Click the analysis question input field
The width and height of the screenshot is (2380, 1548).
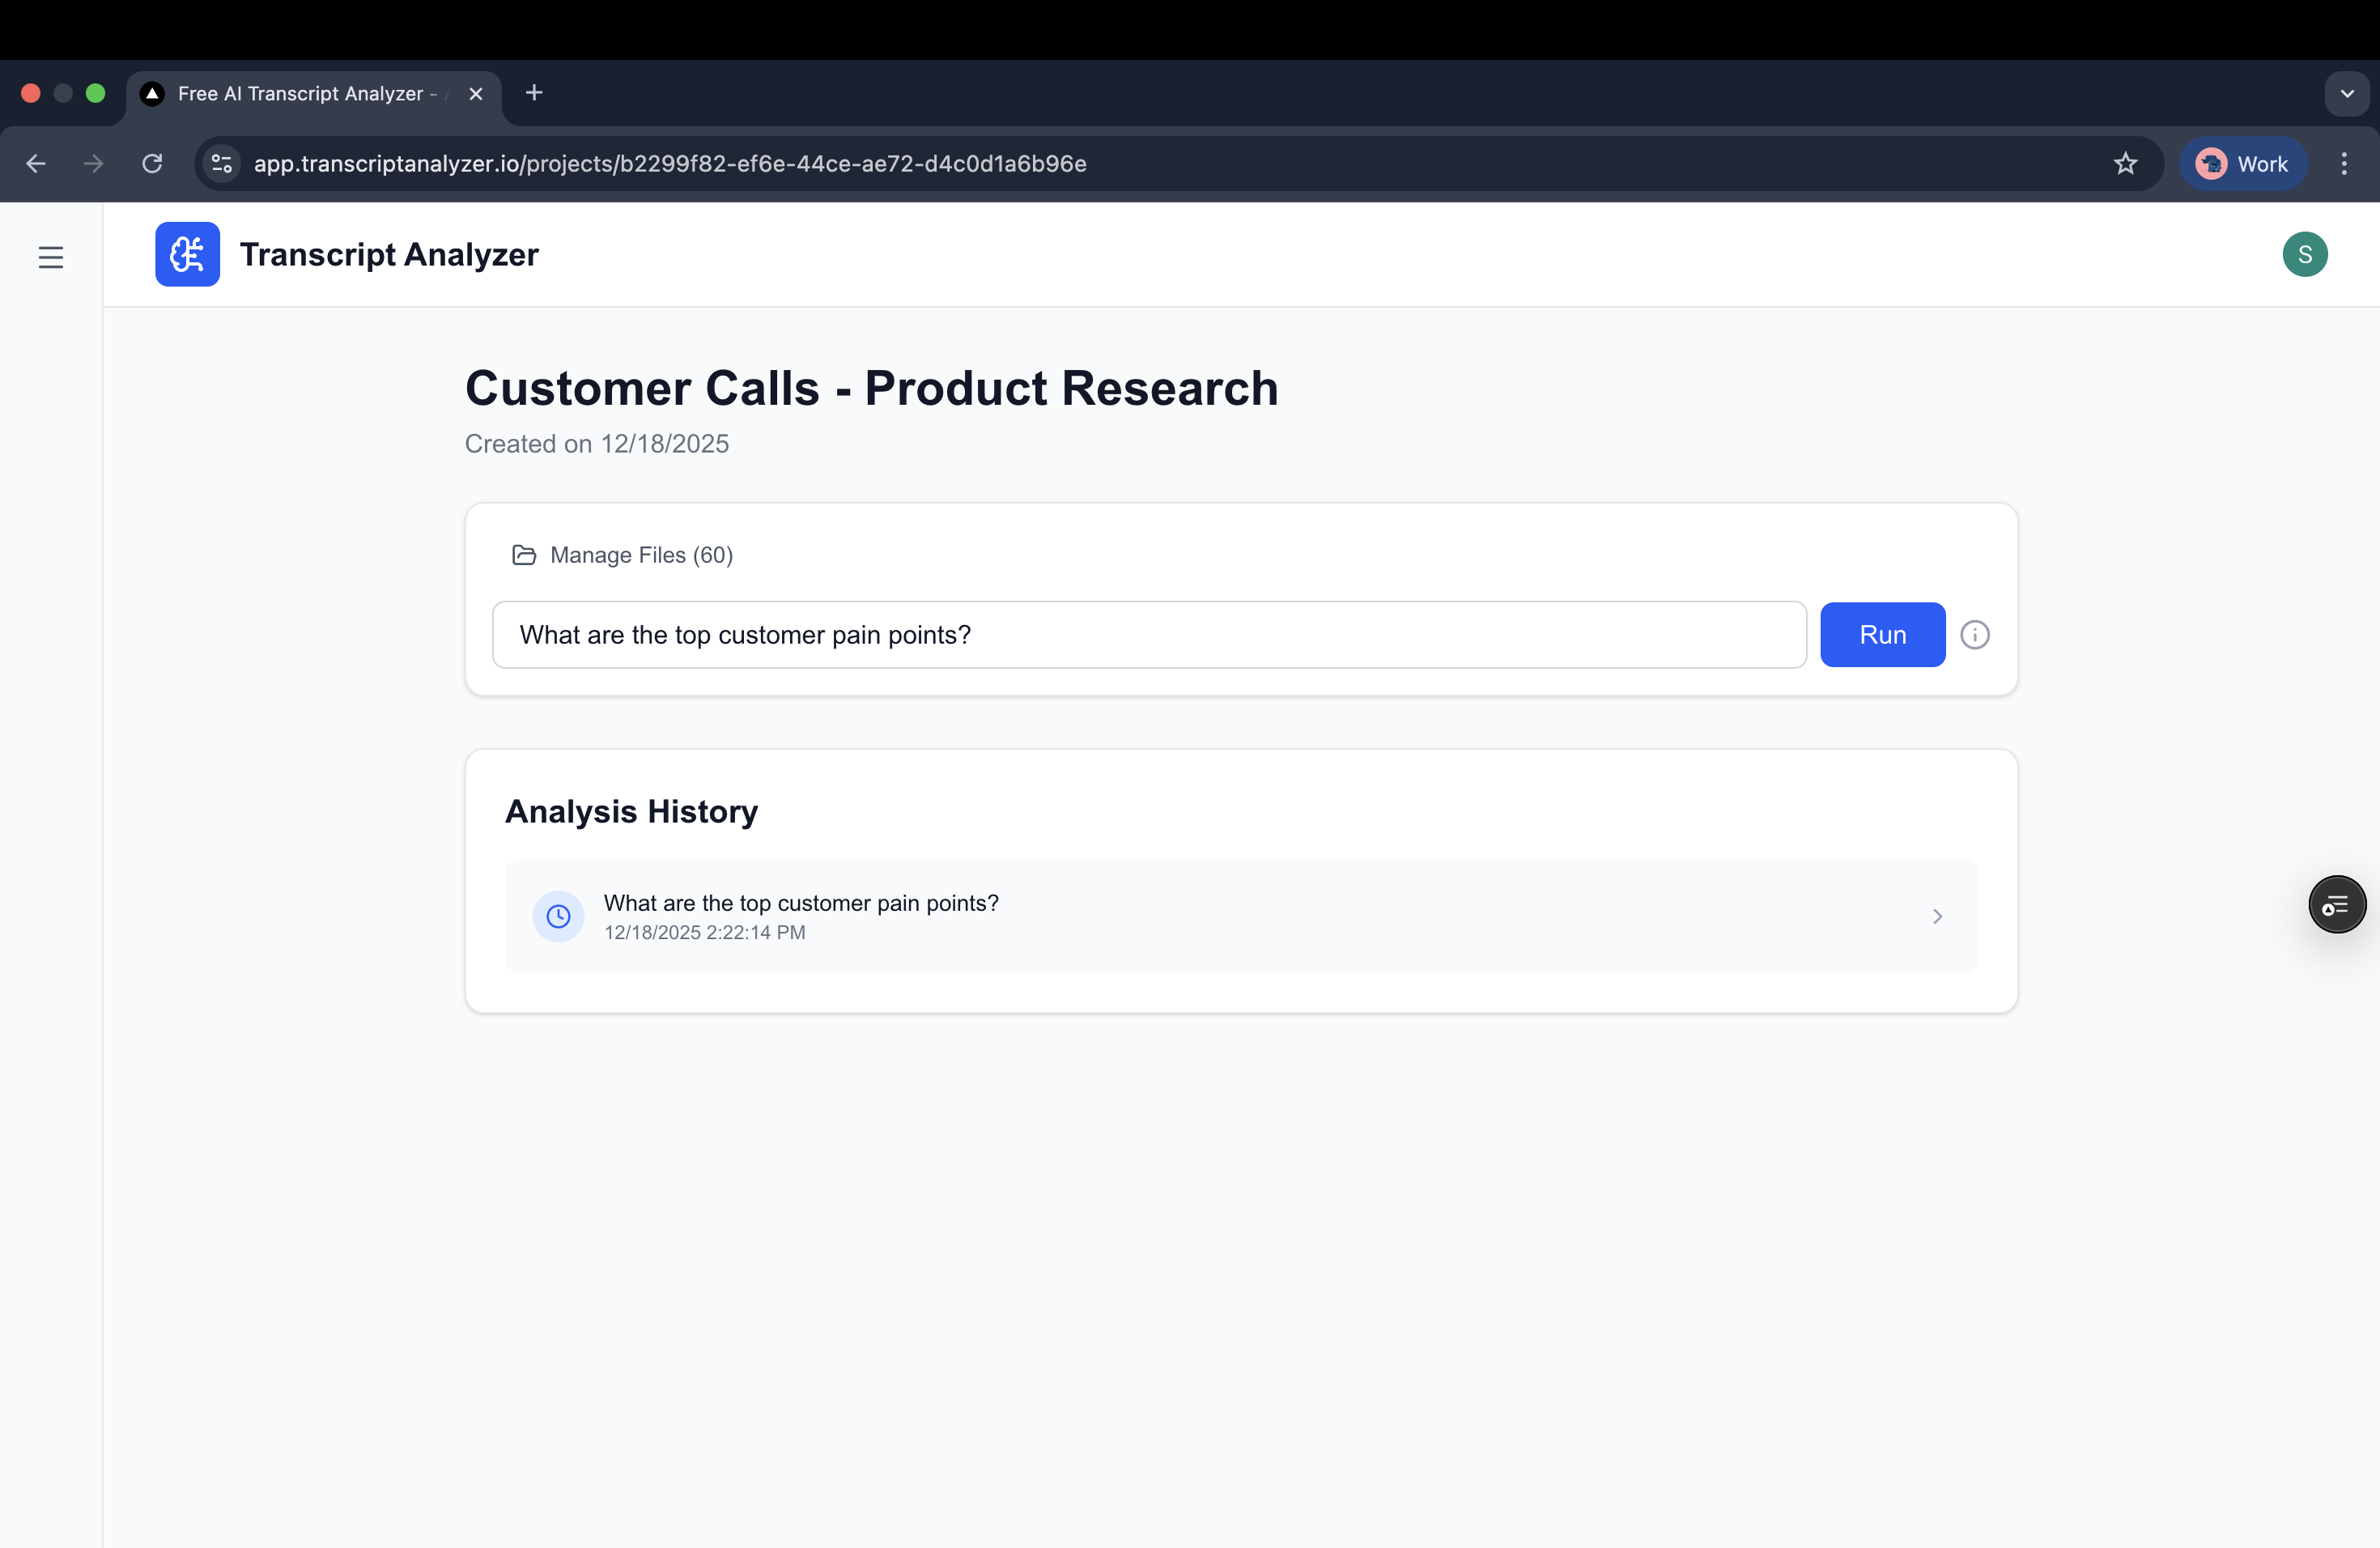[1148, 634]
